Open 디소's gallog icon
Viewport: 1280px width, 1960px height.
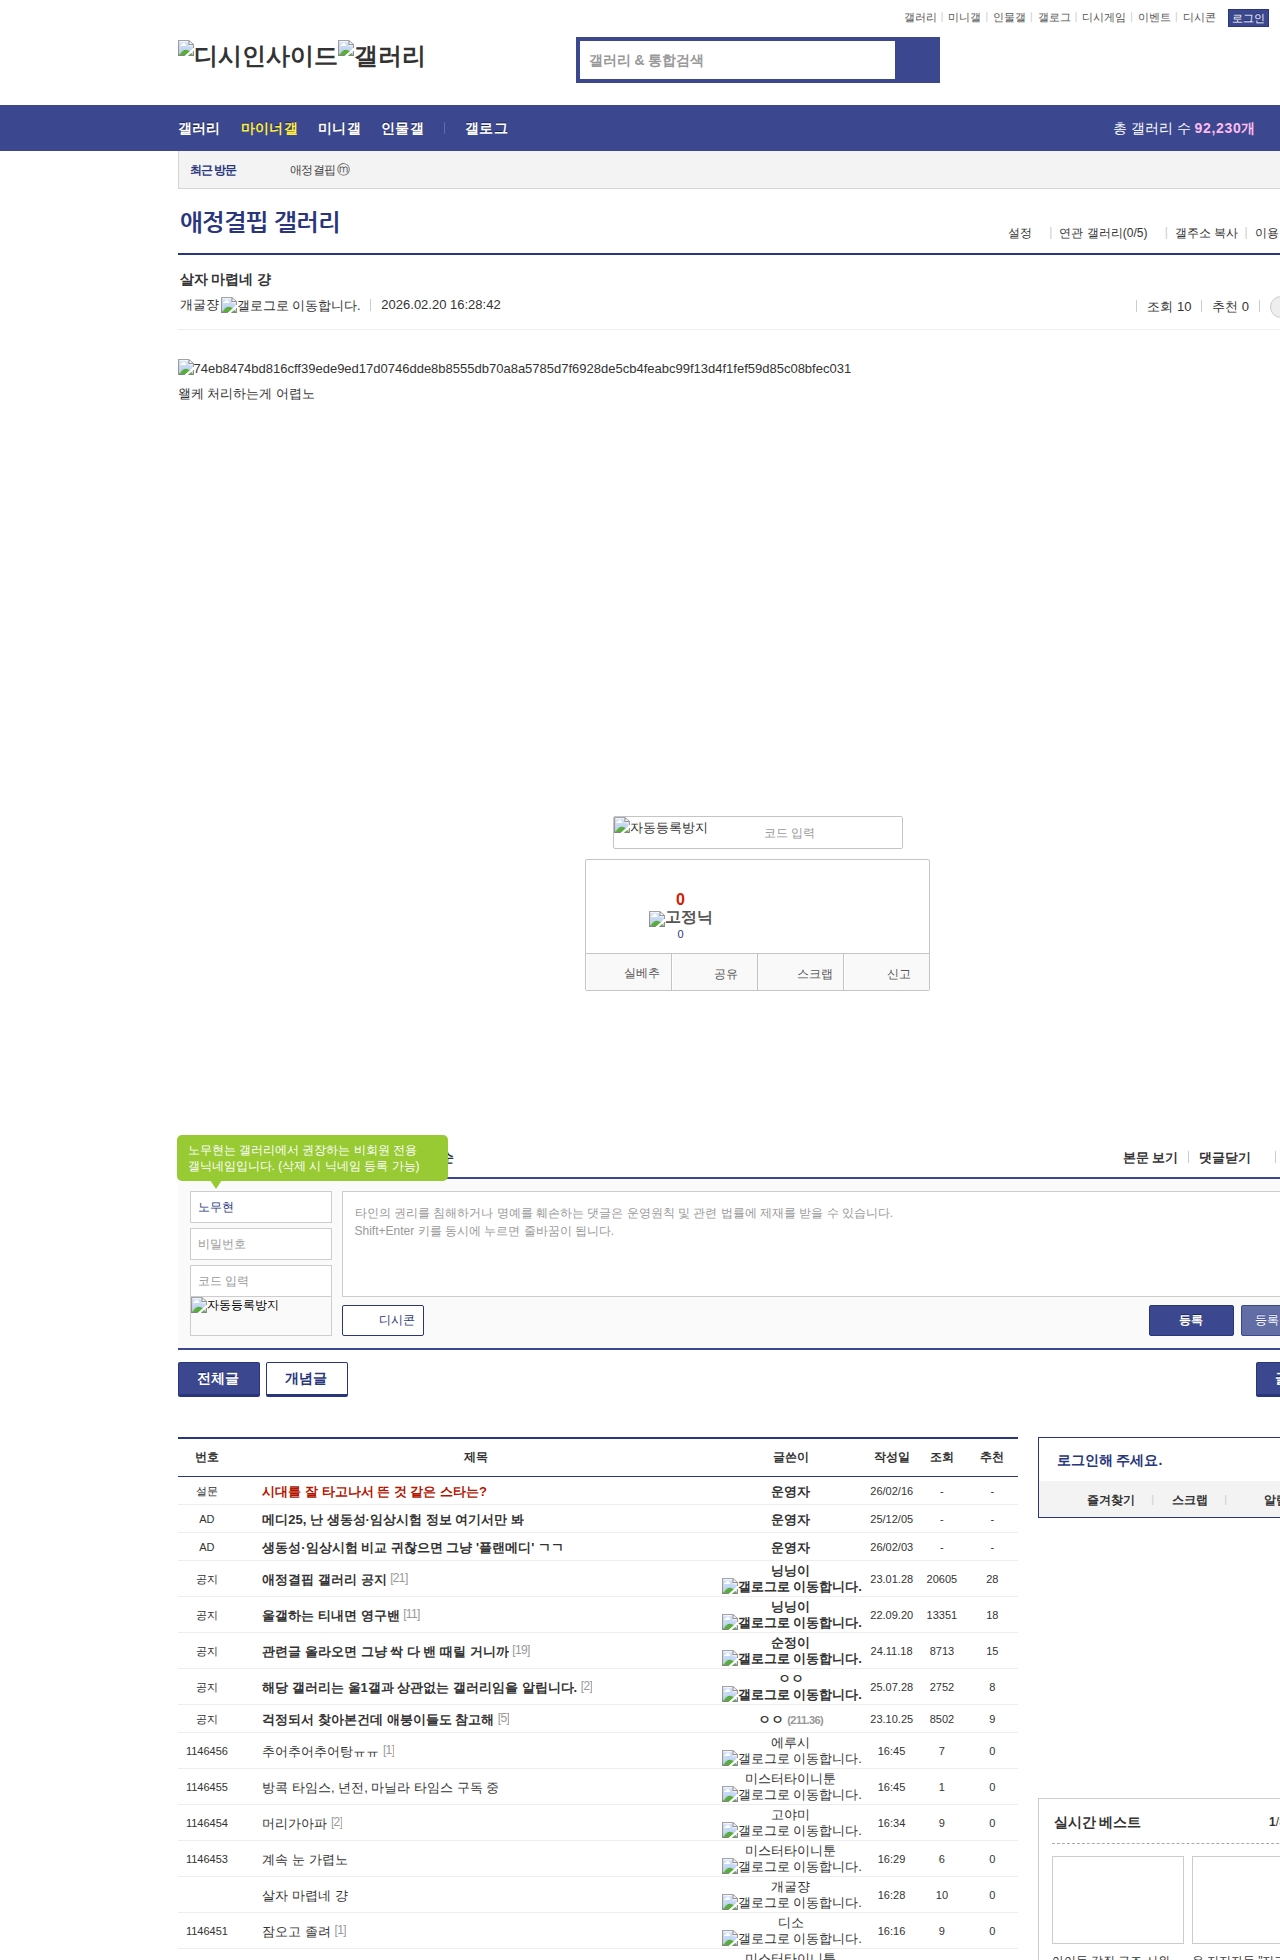[791, 1939]
